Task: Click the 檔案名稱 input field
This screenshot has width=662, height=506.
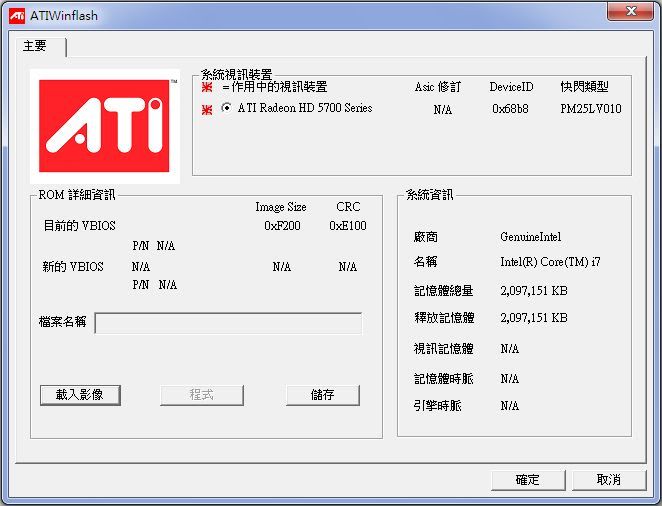Action: 228,323
